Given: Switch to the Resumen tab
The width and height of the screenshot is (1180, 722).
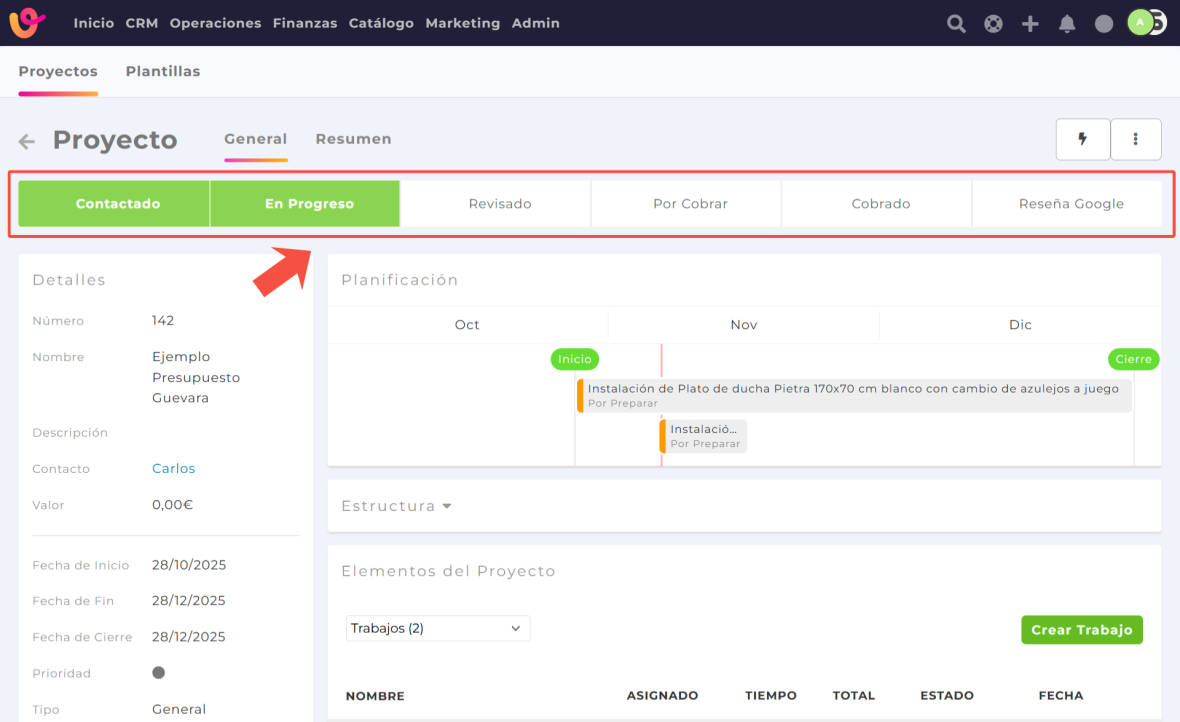Looking at the screenshot, I should 353,139.
